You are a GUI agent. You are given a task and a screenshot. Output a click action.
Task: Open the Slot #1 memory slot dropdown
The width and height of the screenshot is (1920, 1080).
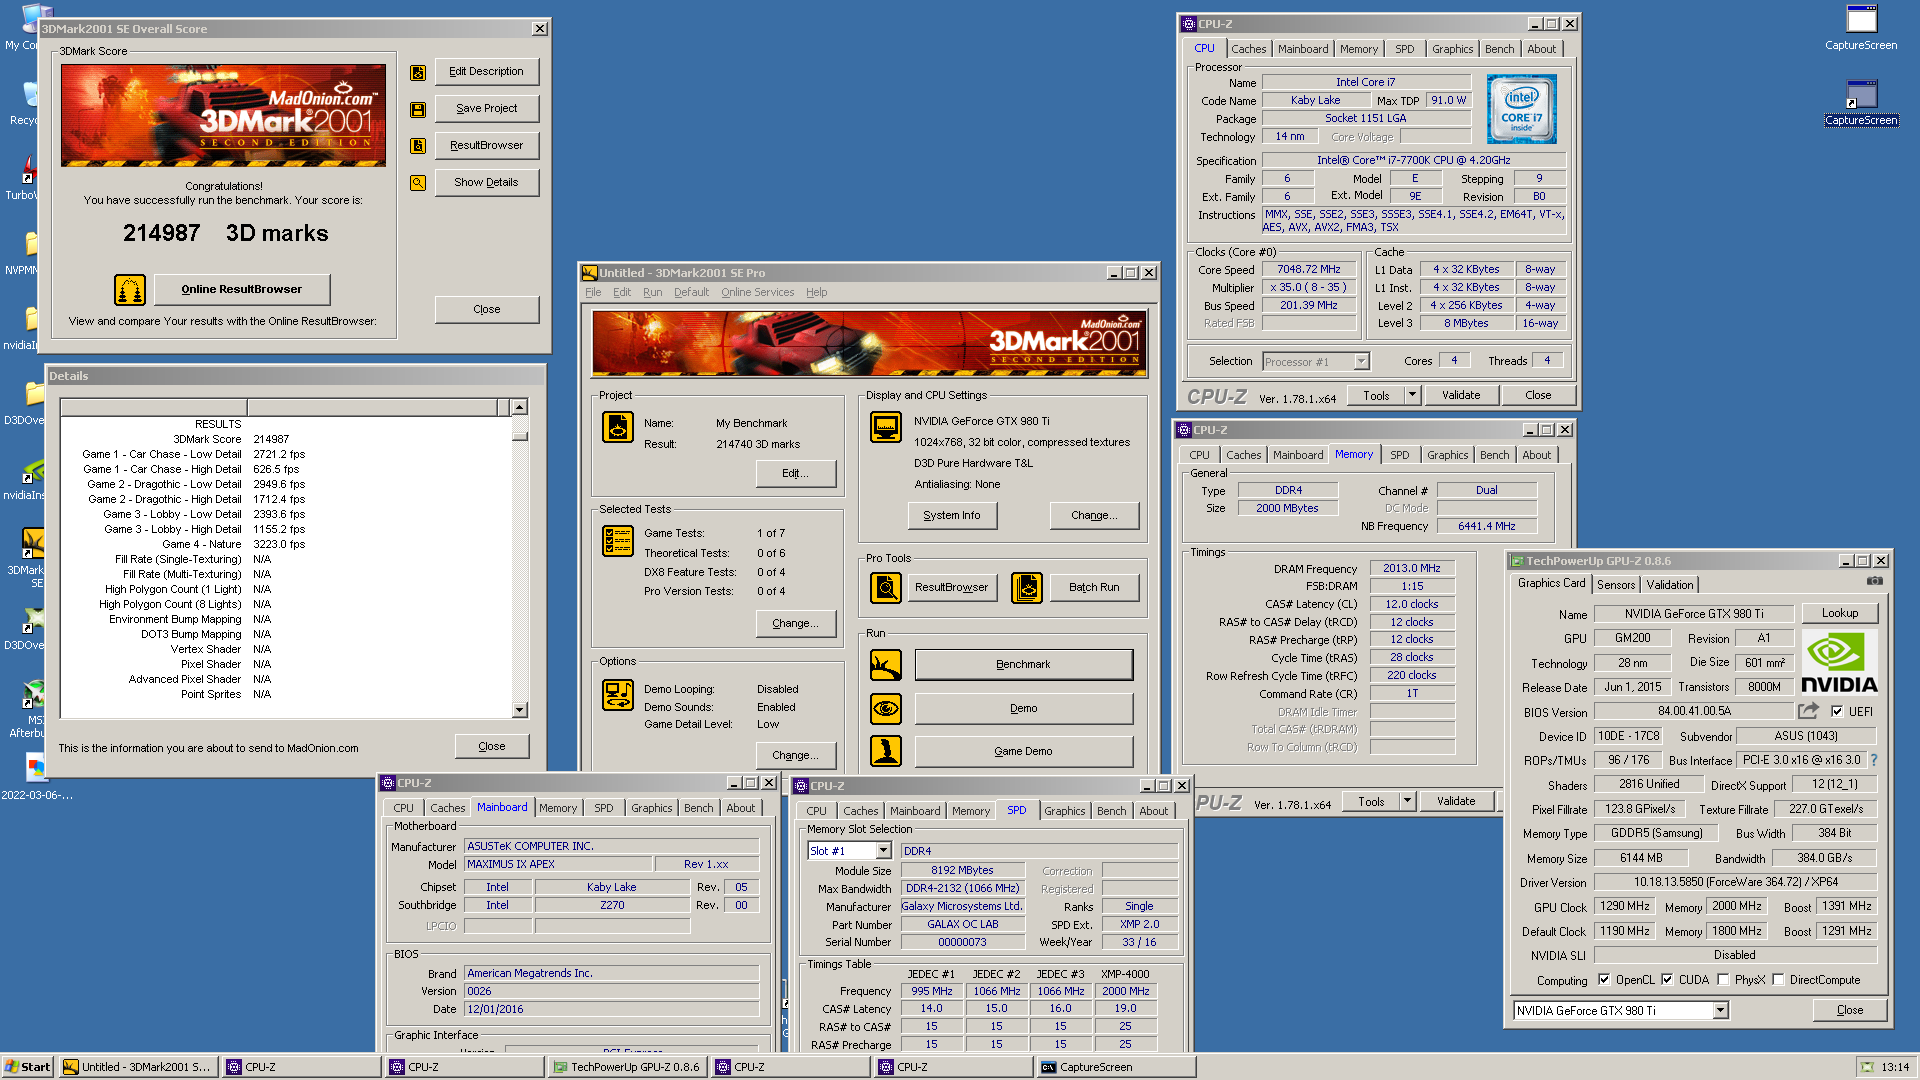coord(883,851)
